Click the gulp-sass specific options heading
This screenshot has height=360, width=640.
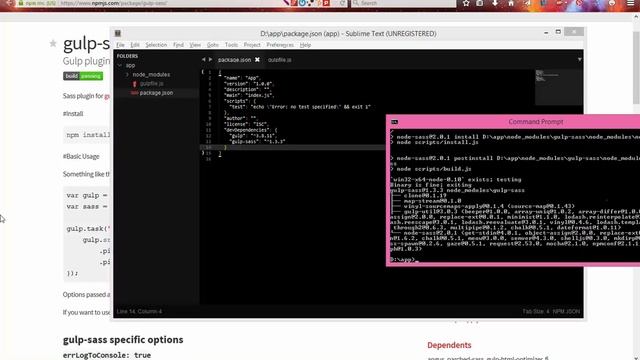point(123,340)
